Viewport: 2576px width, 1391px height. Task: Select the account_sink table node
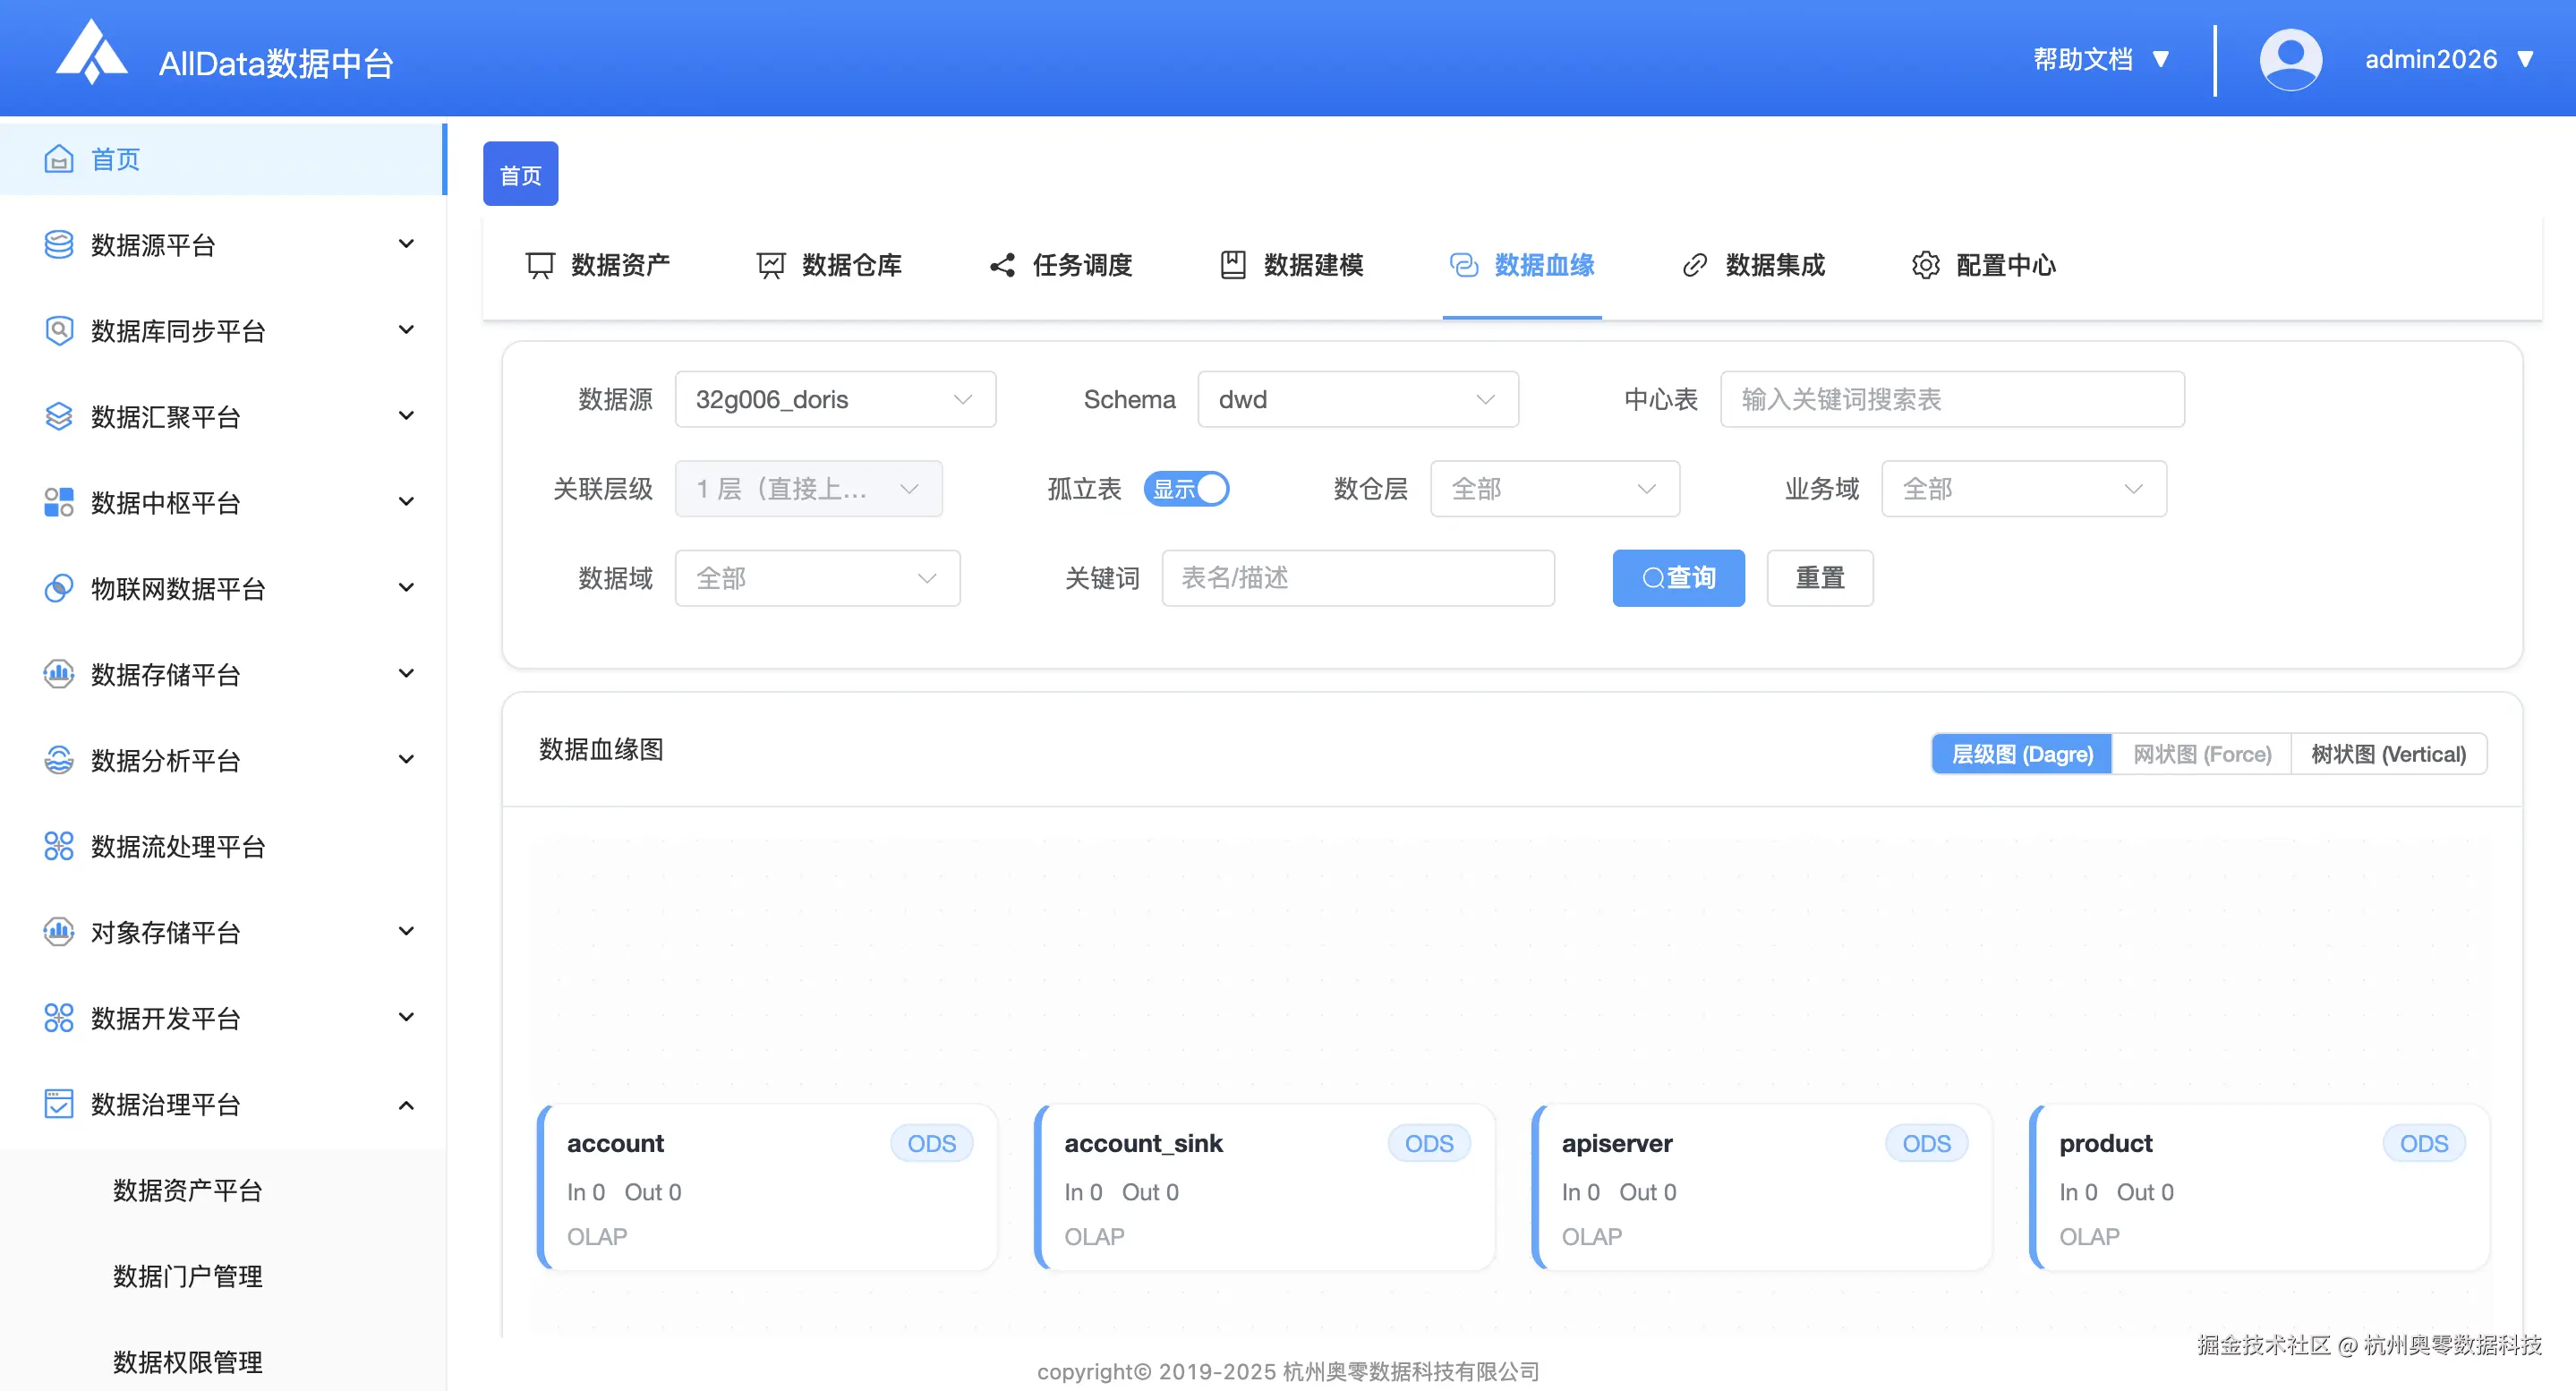[x=1264, y=1187]
